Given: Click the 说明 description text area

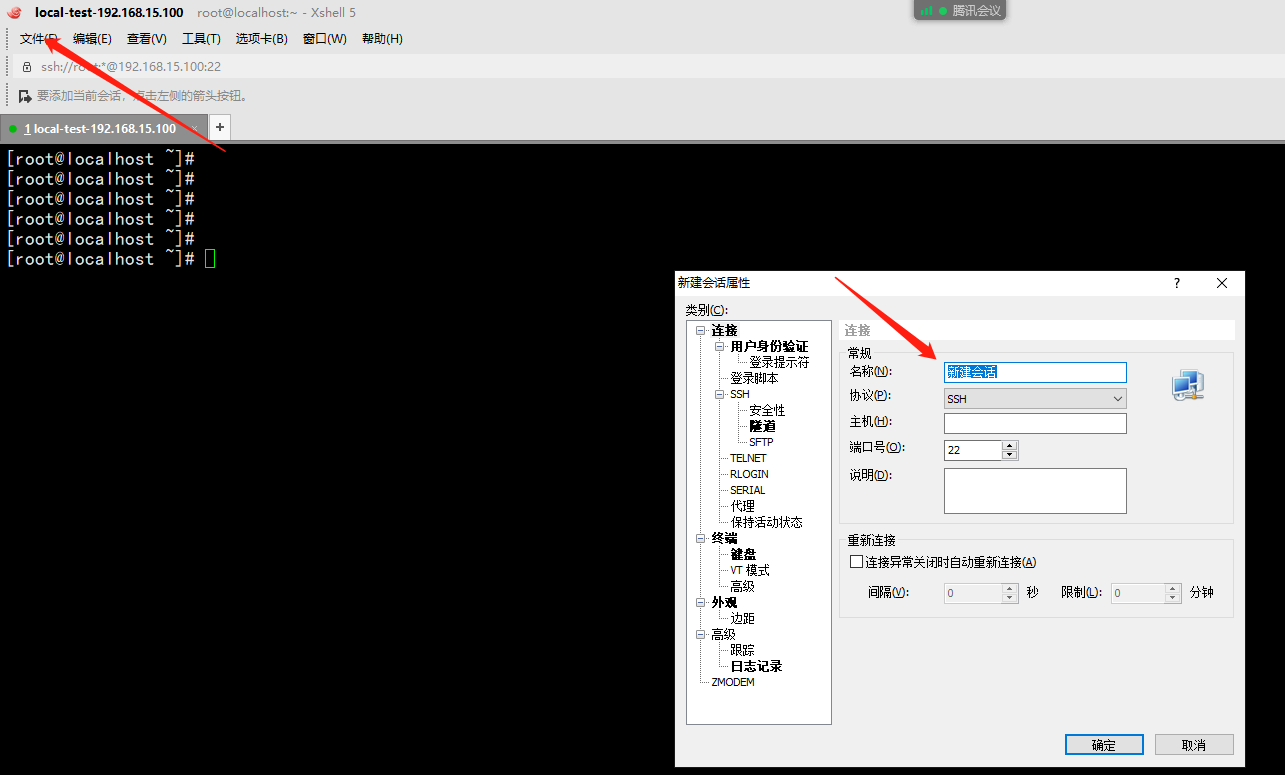Looking at the screenshot, I should click(1035, 491).
